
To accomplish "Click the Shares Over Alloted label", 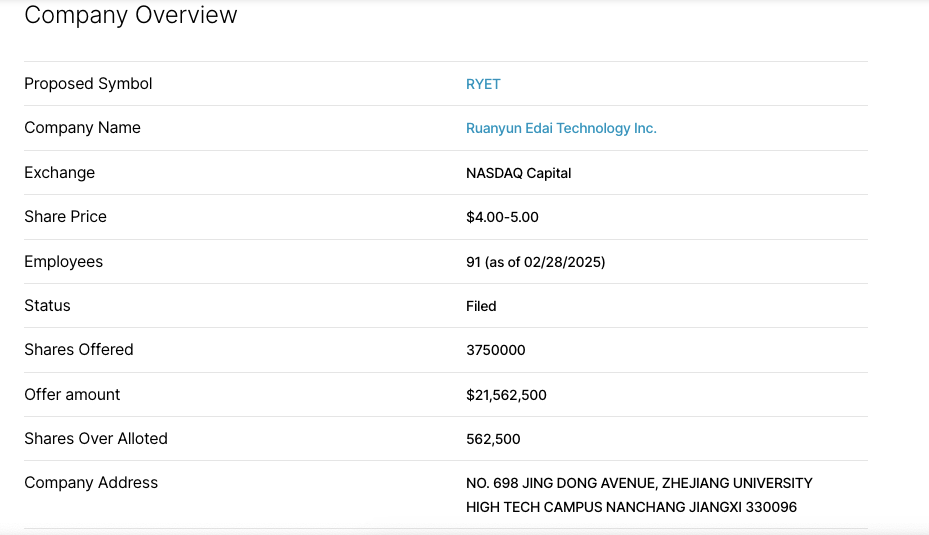I will (x=96, y=438).
